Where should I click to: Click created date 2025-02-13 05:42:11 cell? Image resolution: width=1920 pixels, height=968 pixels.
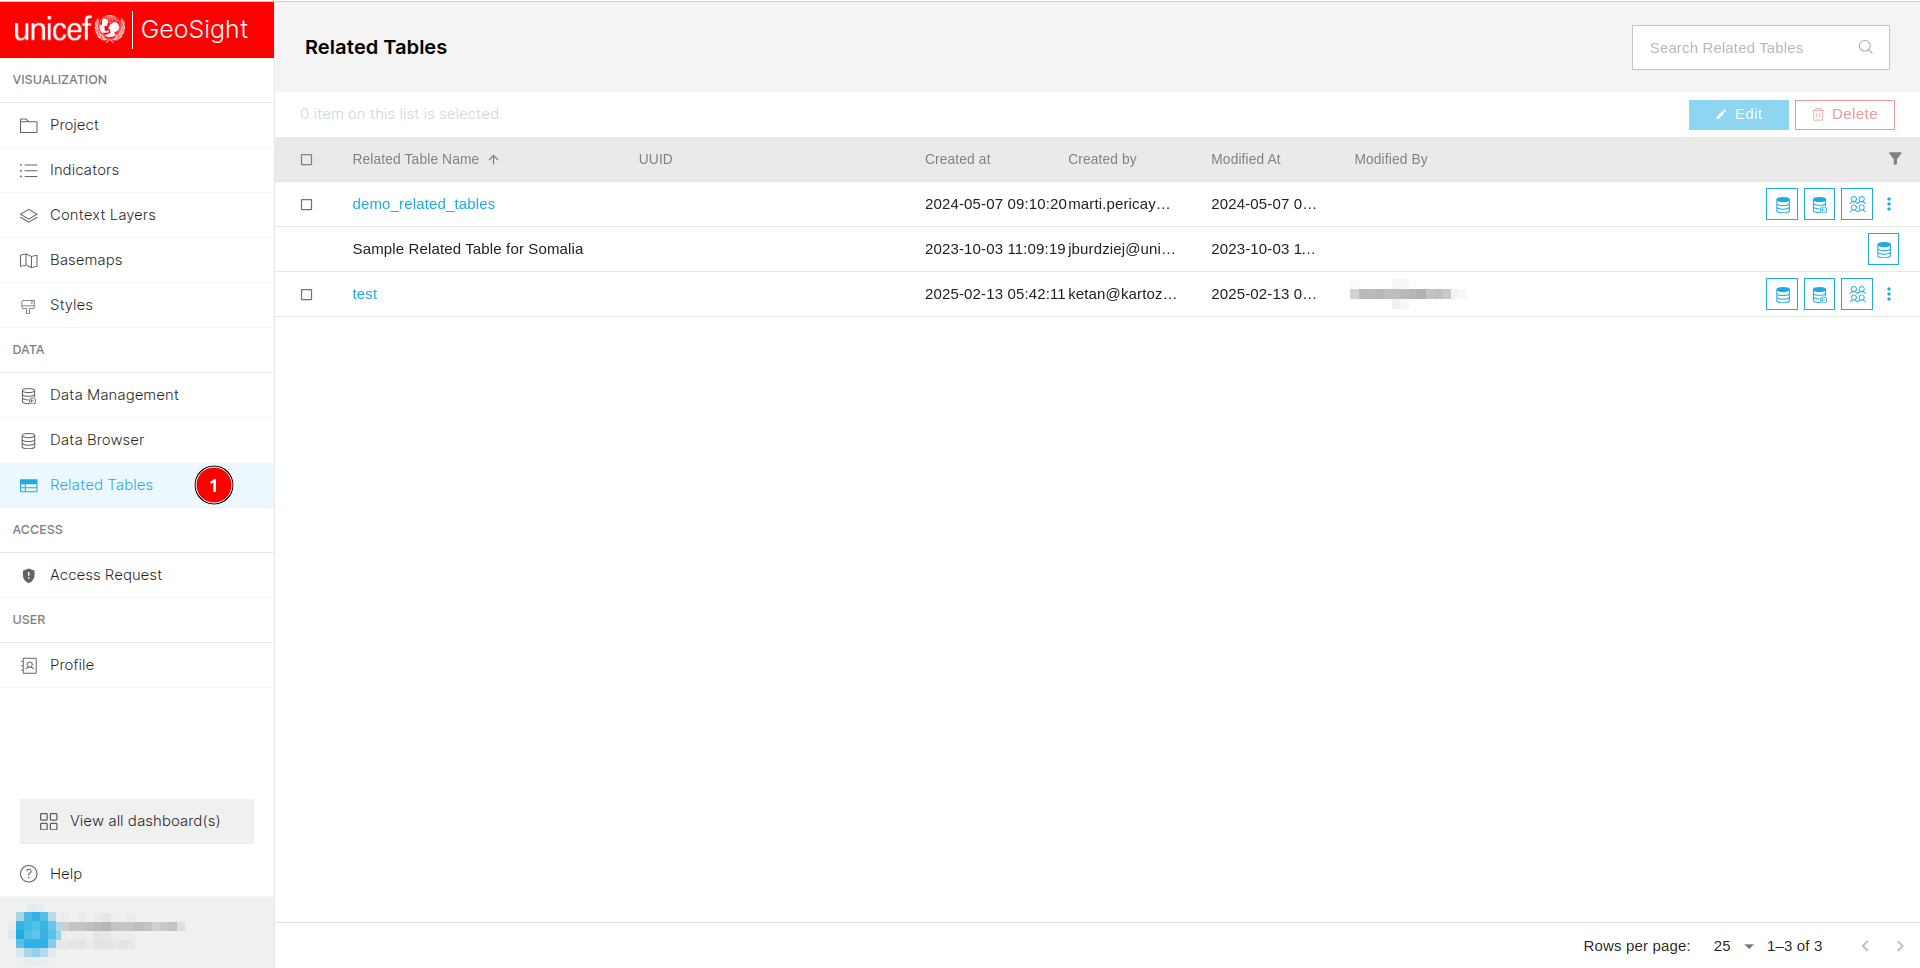[996, 294]
